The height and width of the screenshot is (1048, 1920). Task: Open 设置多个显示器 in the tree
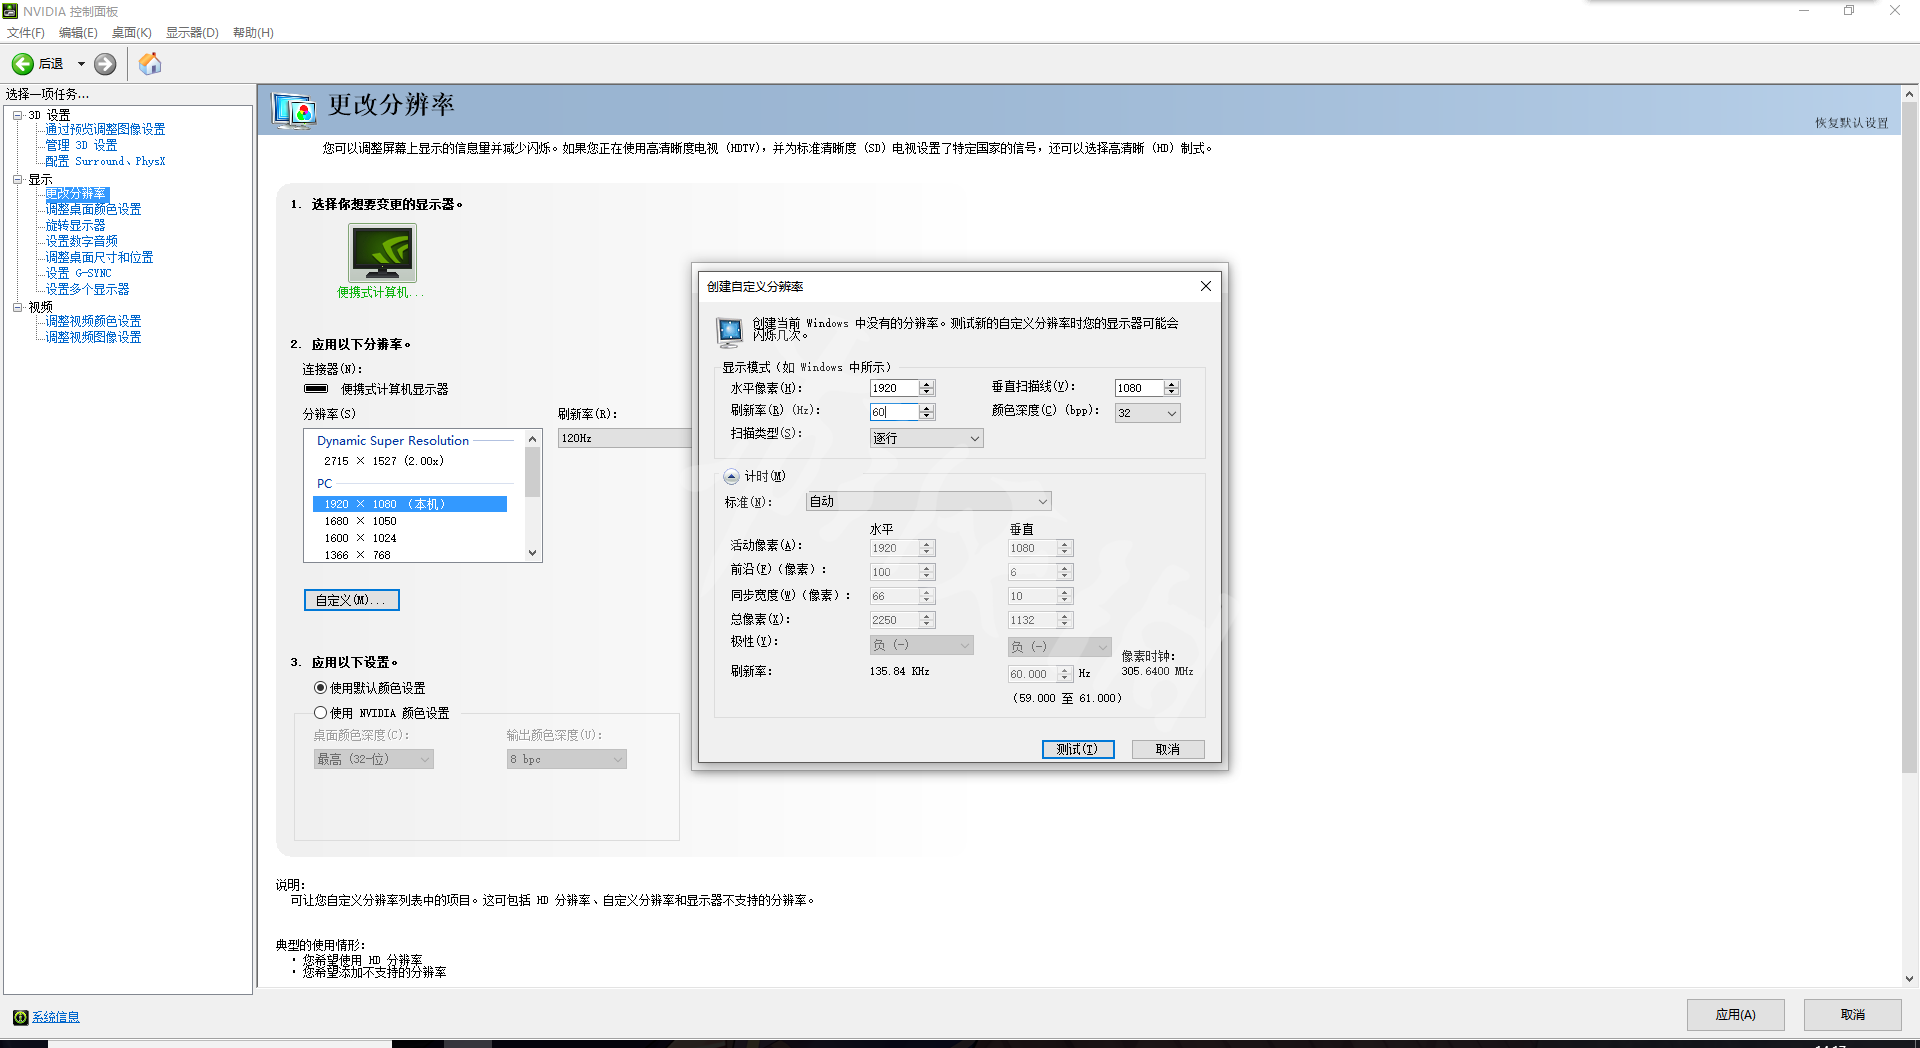click(x=87, y=289)
